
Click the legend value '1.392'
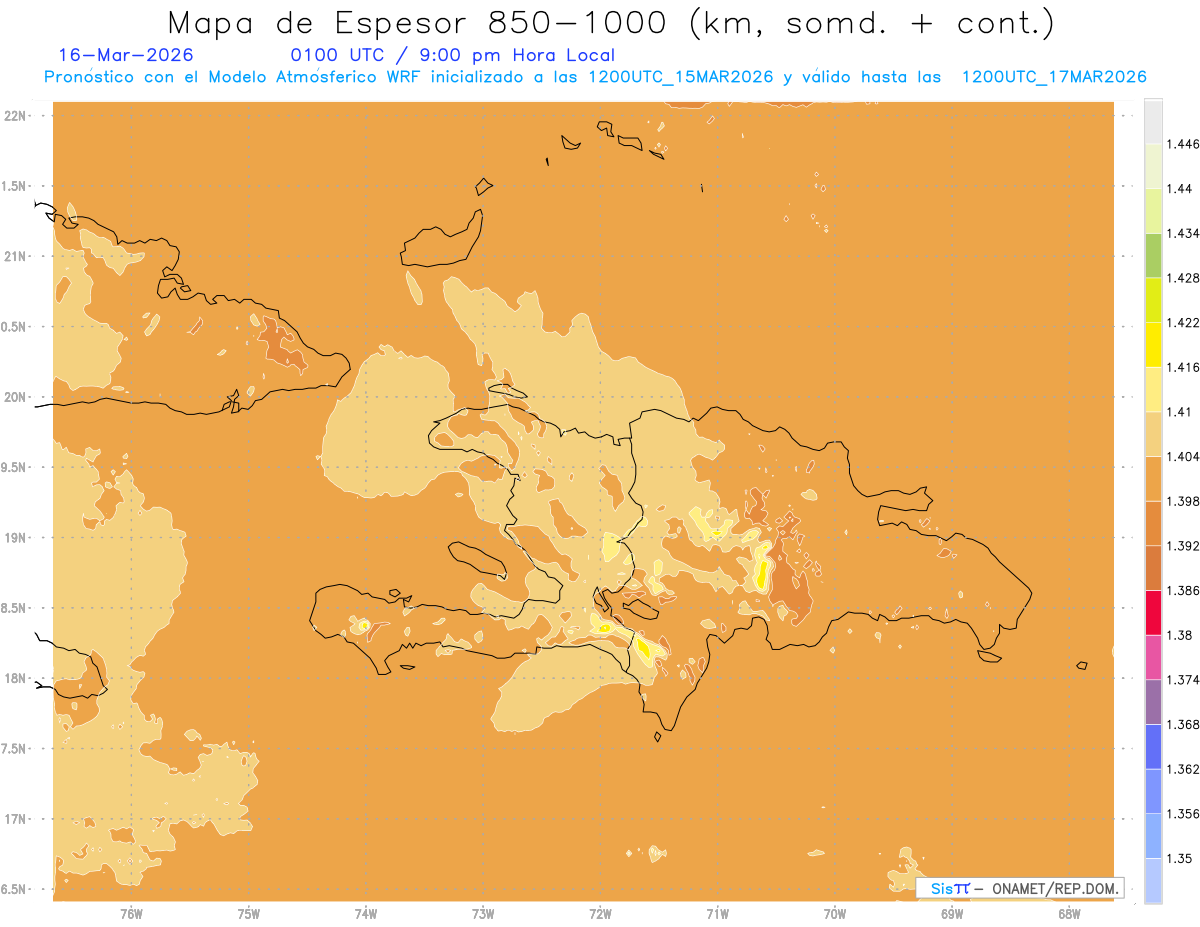click(x=1183, y=546)
